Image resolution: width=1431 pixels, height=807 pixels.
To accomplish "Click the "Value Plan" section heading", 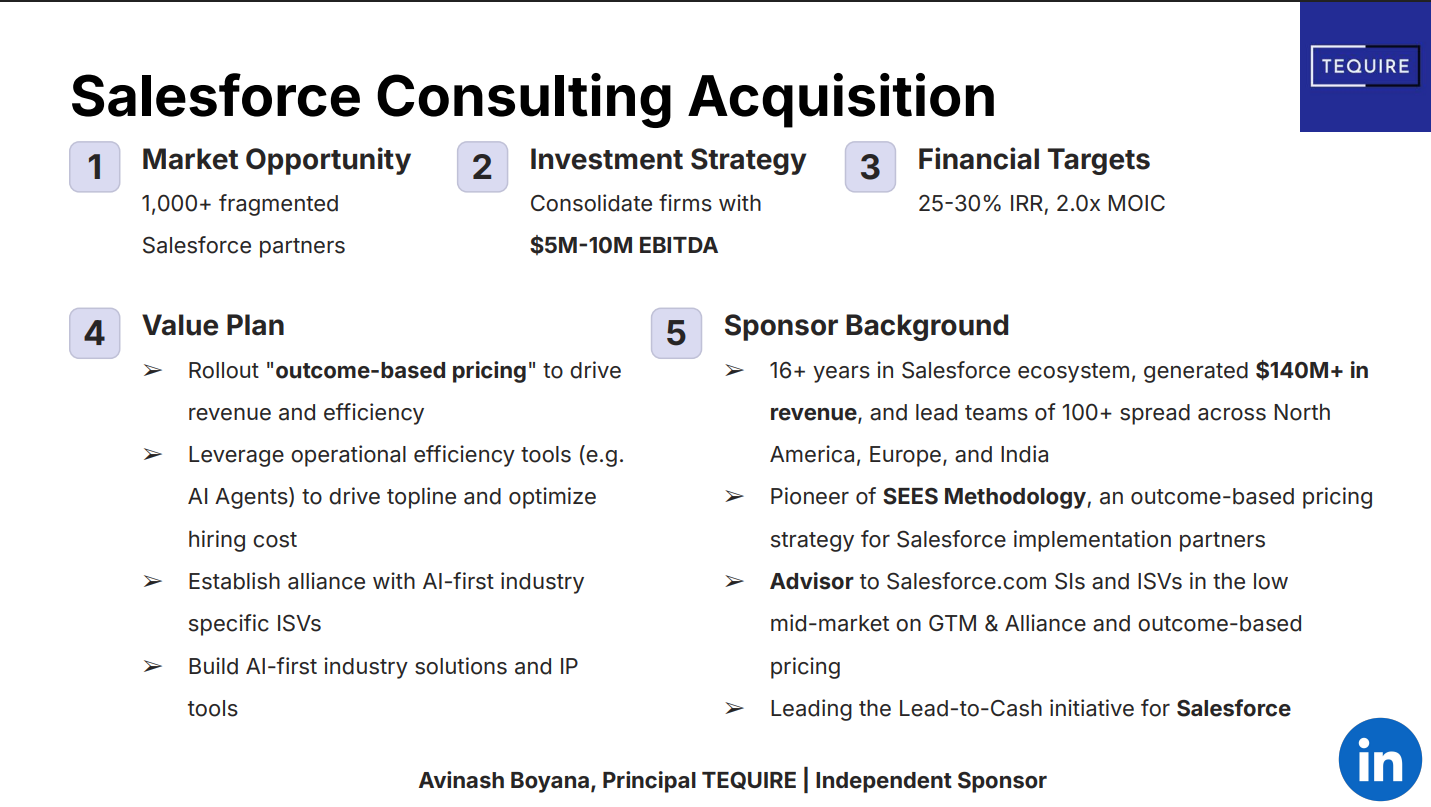I will (x=213, y=326).
